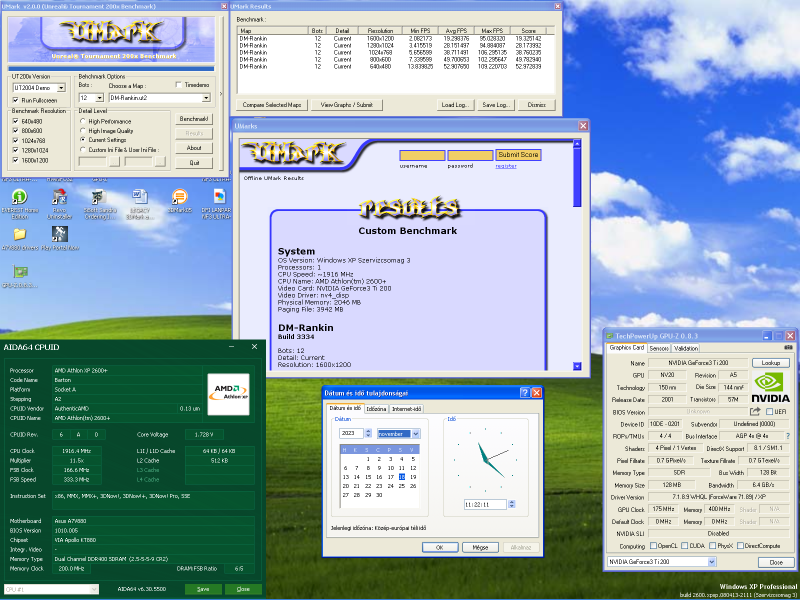Image resolution: width=800 pixels, height=600 pixels.
Task: Click the Benchmark! button in UMark
Action: 194,119
